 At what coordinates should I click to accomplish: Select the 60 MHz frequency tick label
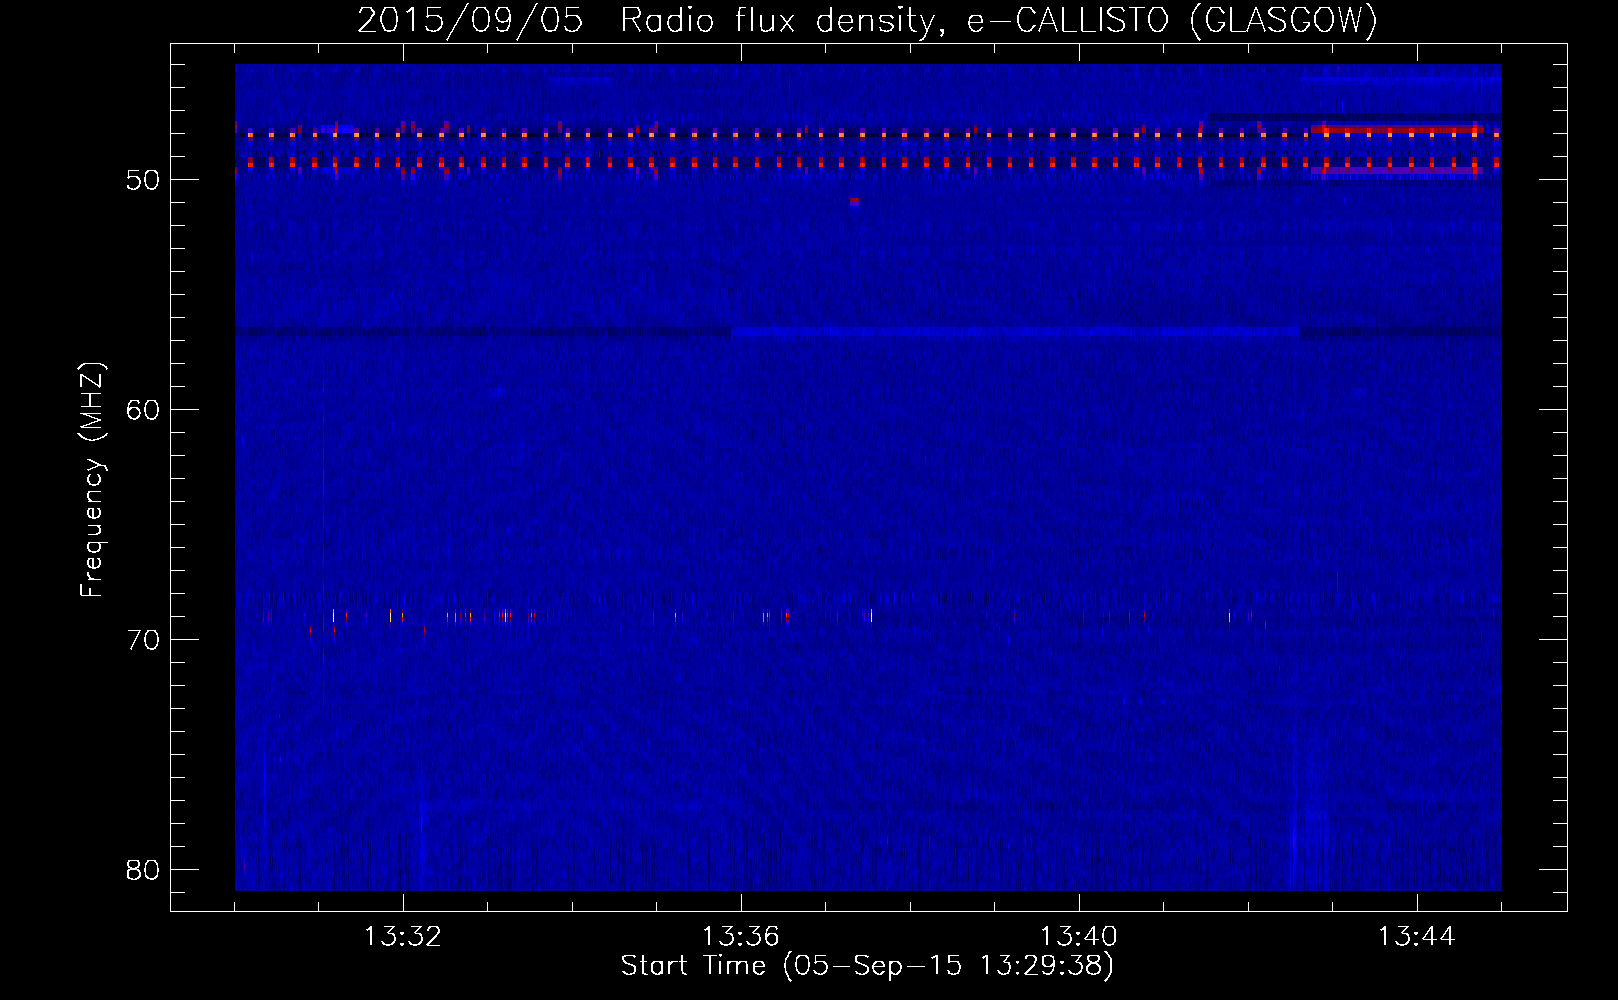pos(143,410)
